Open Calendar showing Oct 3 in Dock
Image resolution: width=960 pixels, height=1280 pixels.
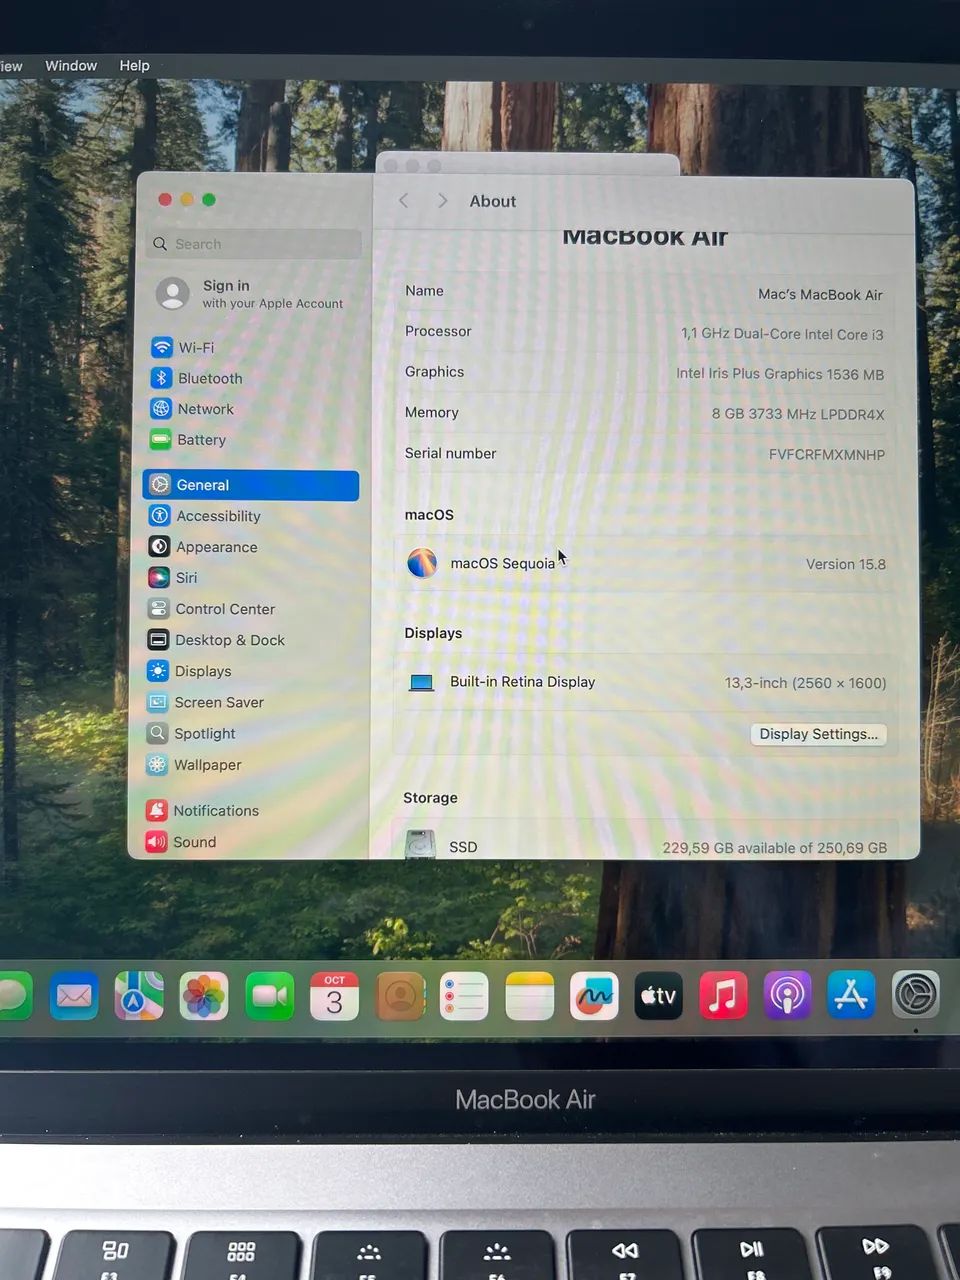point(334,996)
